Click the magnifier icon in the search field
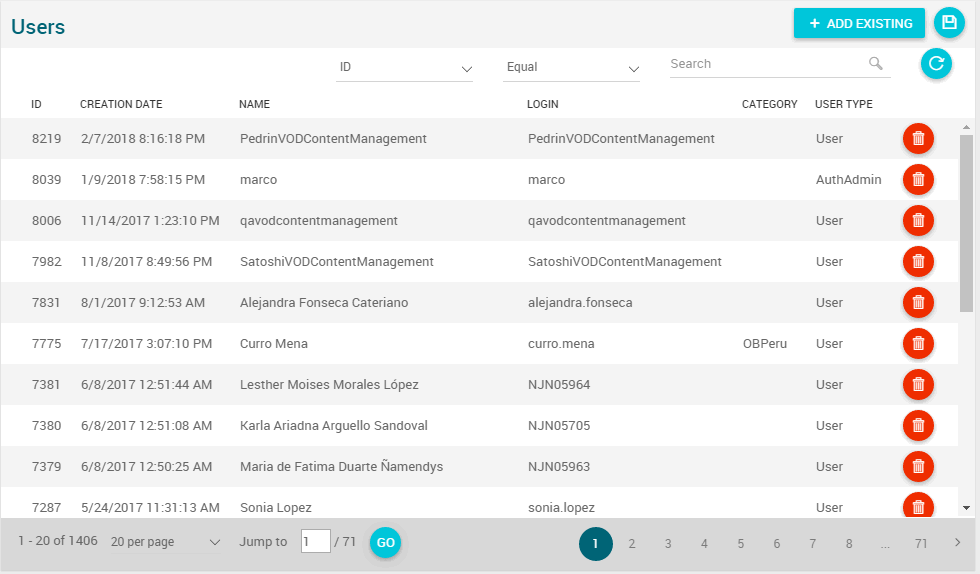Image resolution: width=980 pixels, height=574 pixels. tap(876, 64)
